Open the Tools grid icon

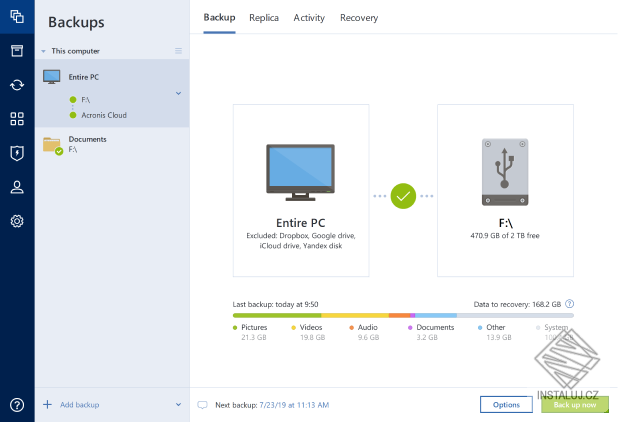pos(17,119)
